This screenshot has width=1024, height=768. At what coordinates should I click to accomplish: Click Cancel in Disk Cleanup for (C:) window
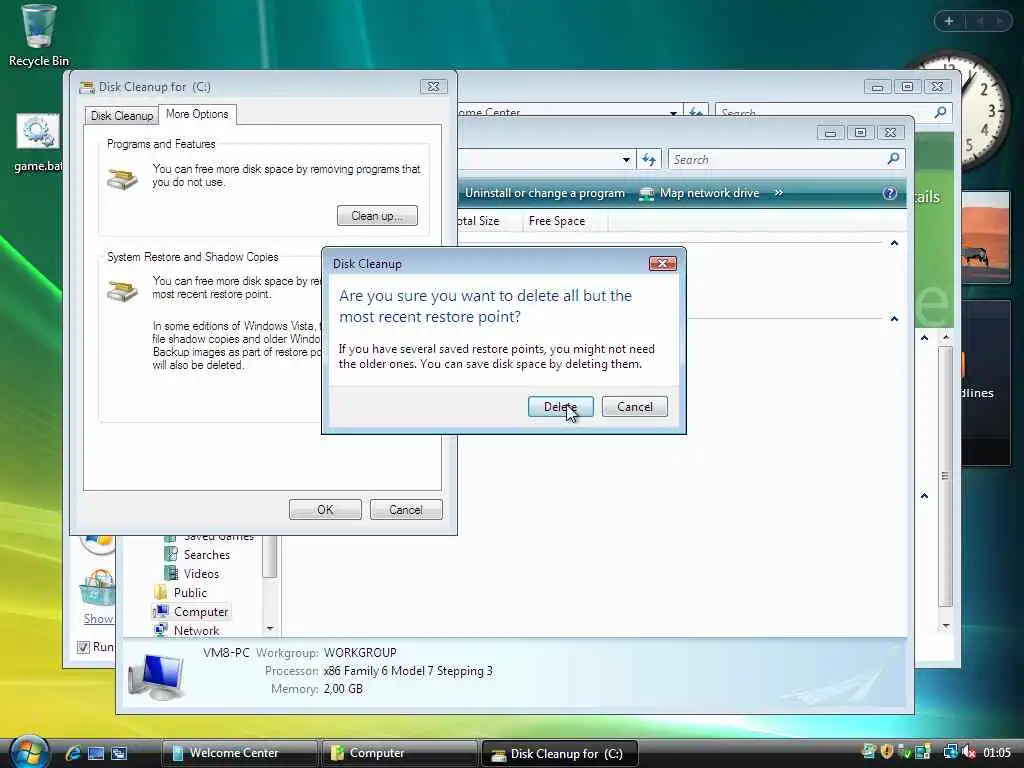tap(406, 509)
